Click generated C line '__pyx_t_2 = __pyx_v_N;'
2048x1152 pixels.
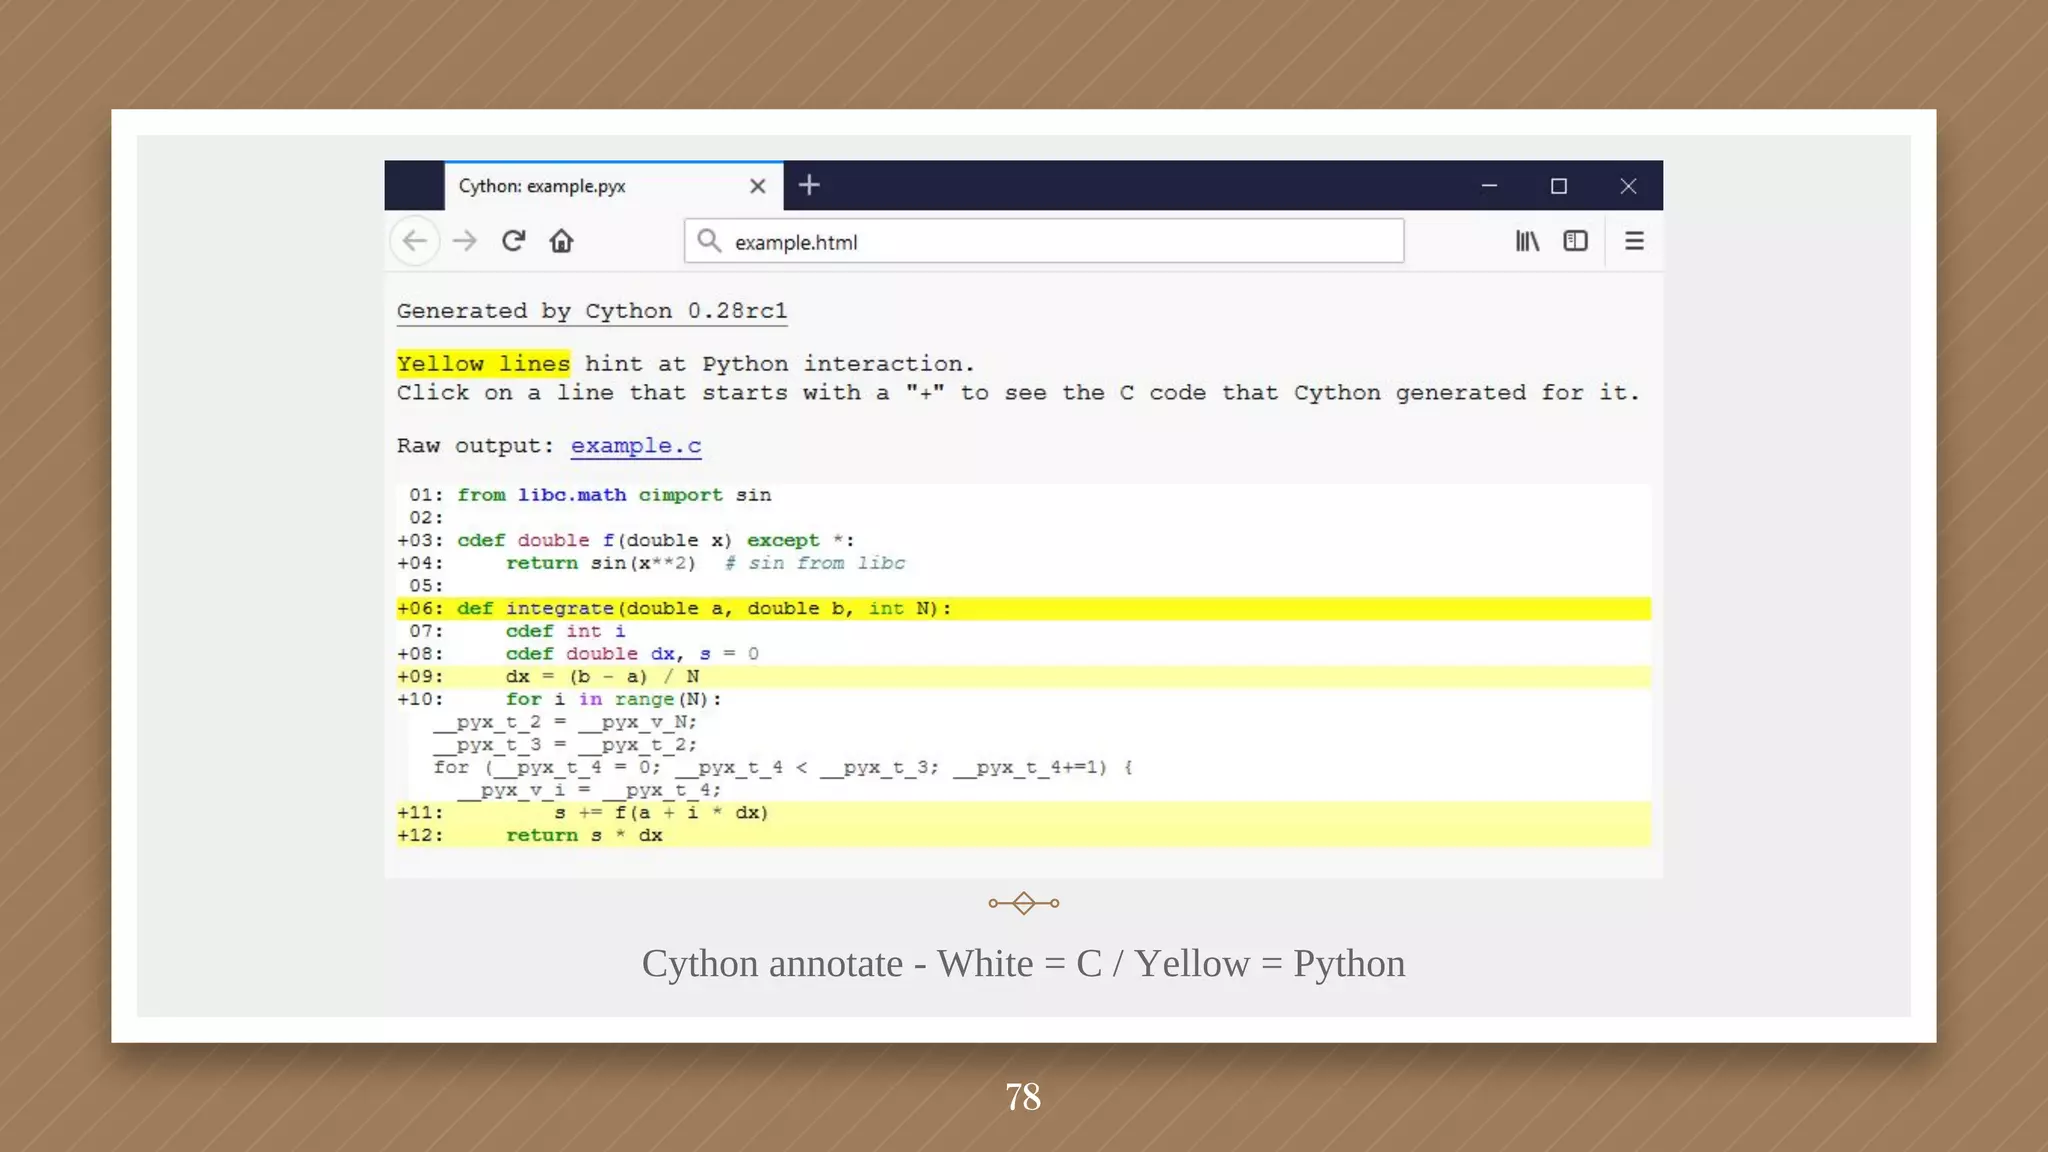565,722
